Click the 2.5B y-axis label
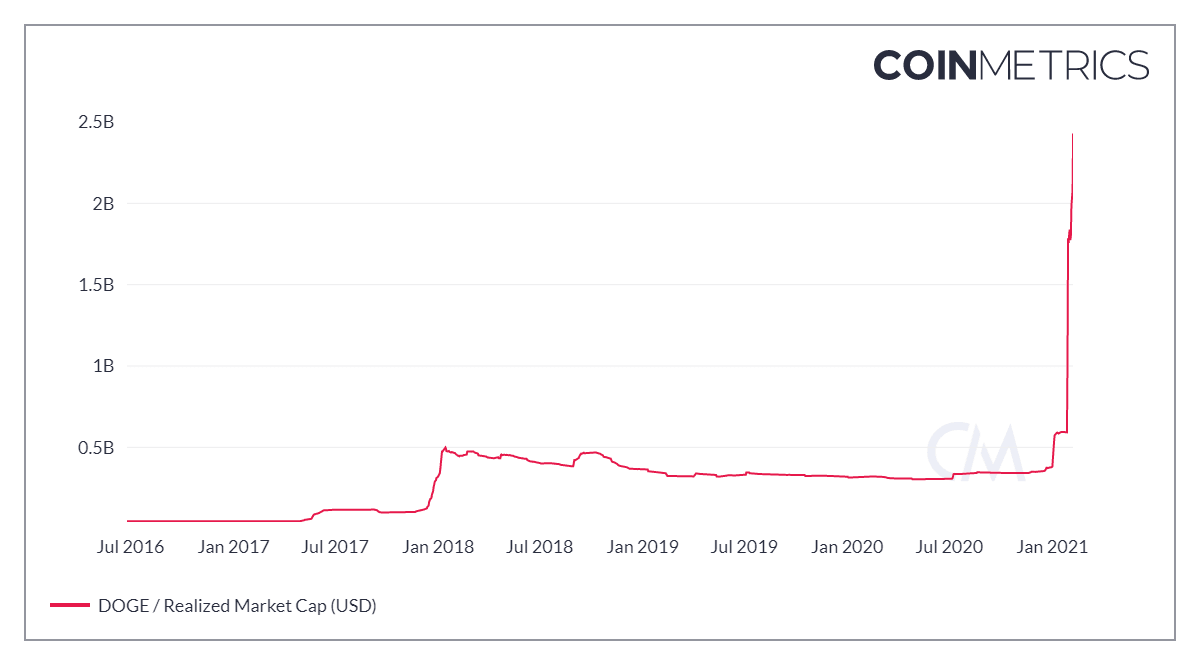Viewport: 1200px width, 665px height. click(96, 122)
